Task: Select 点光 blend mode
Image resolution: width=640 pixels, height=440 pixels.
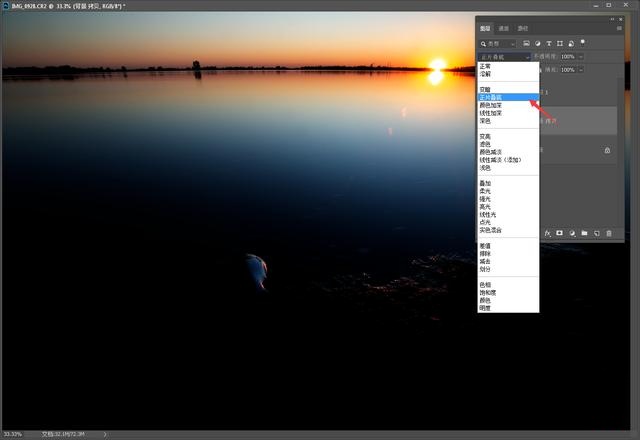Action: click(x=508, y=222)
